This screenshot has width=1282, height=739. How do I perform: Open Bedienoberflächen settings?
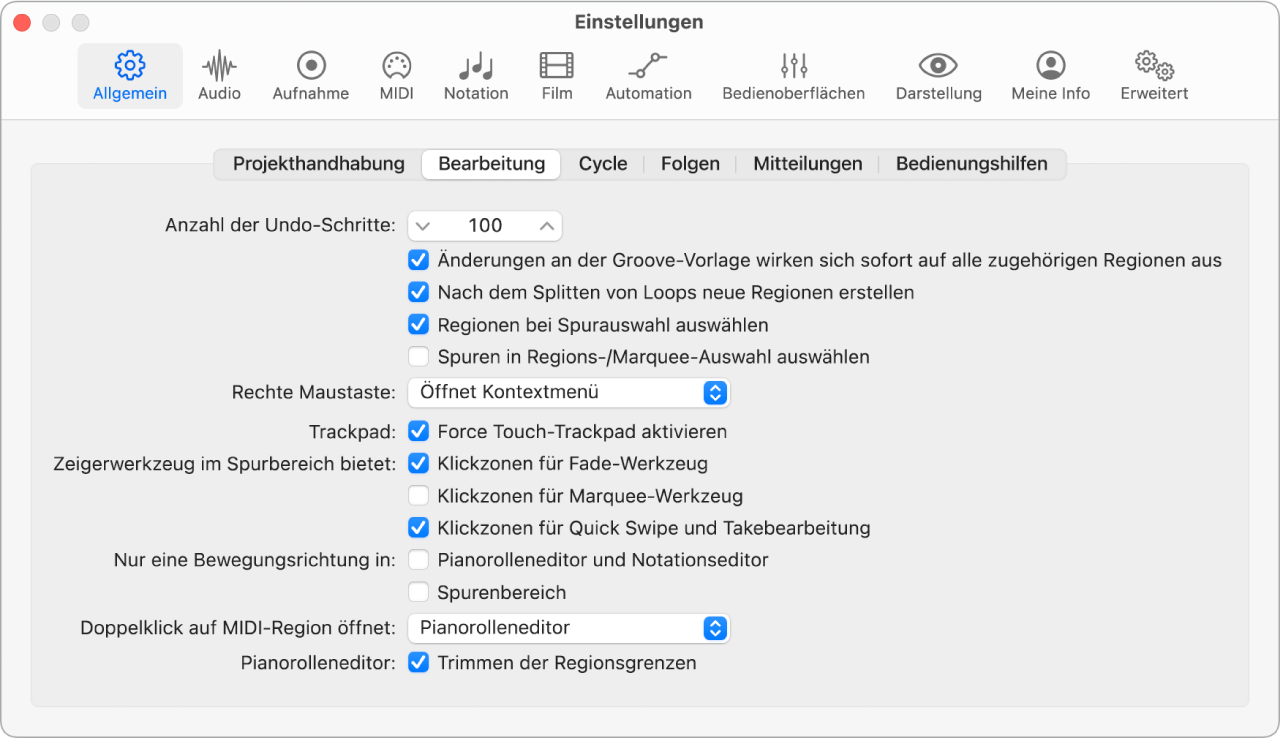793,75
